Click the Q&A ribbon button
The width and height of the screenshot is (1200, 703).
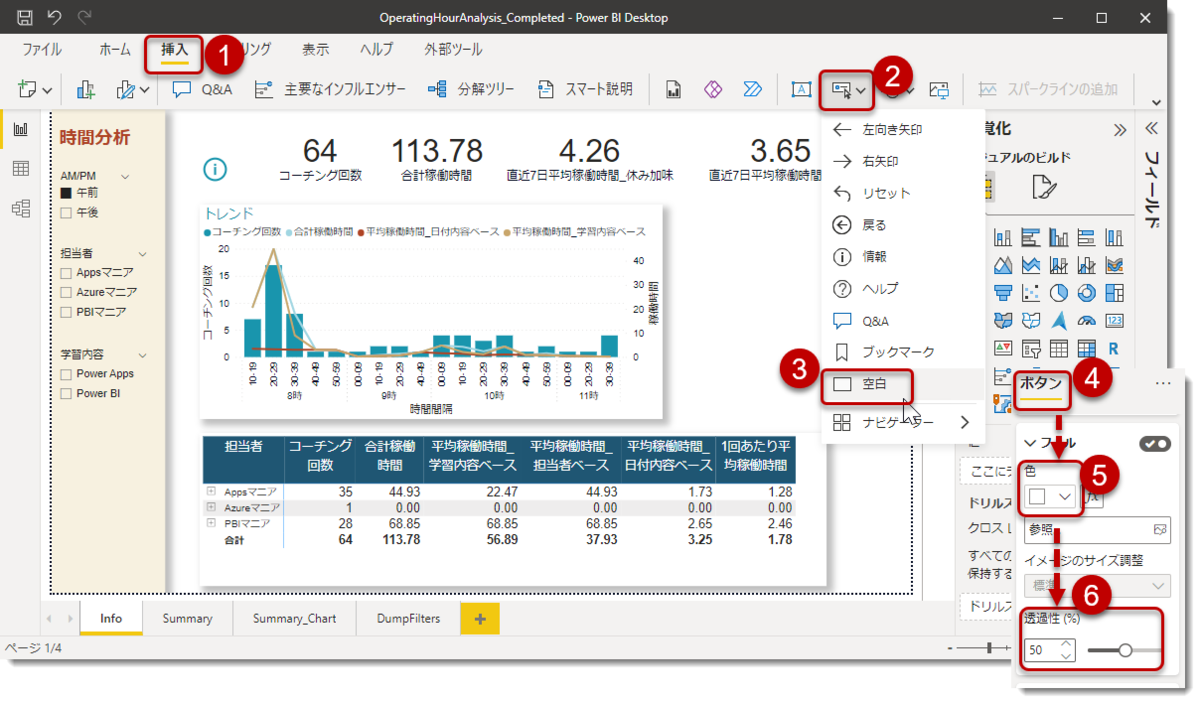202,89
